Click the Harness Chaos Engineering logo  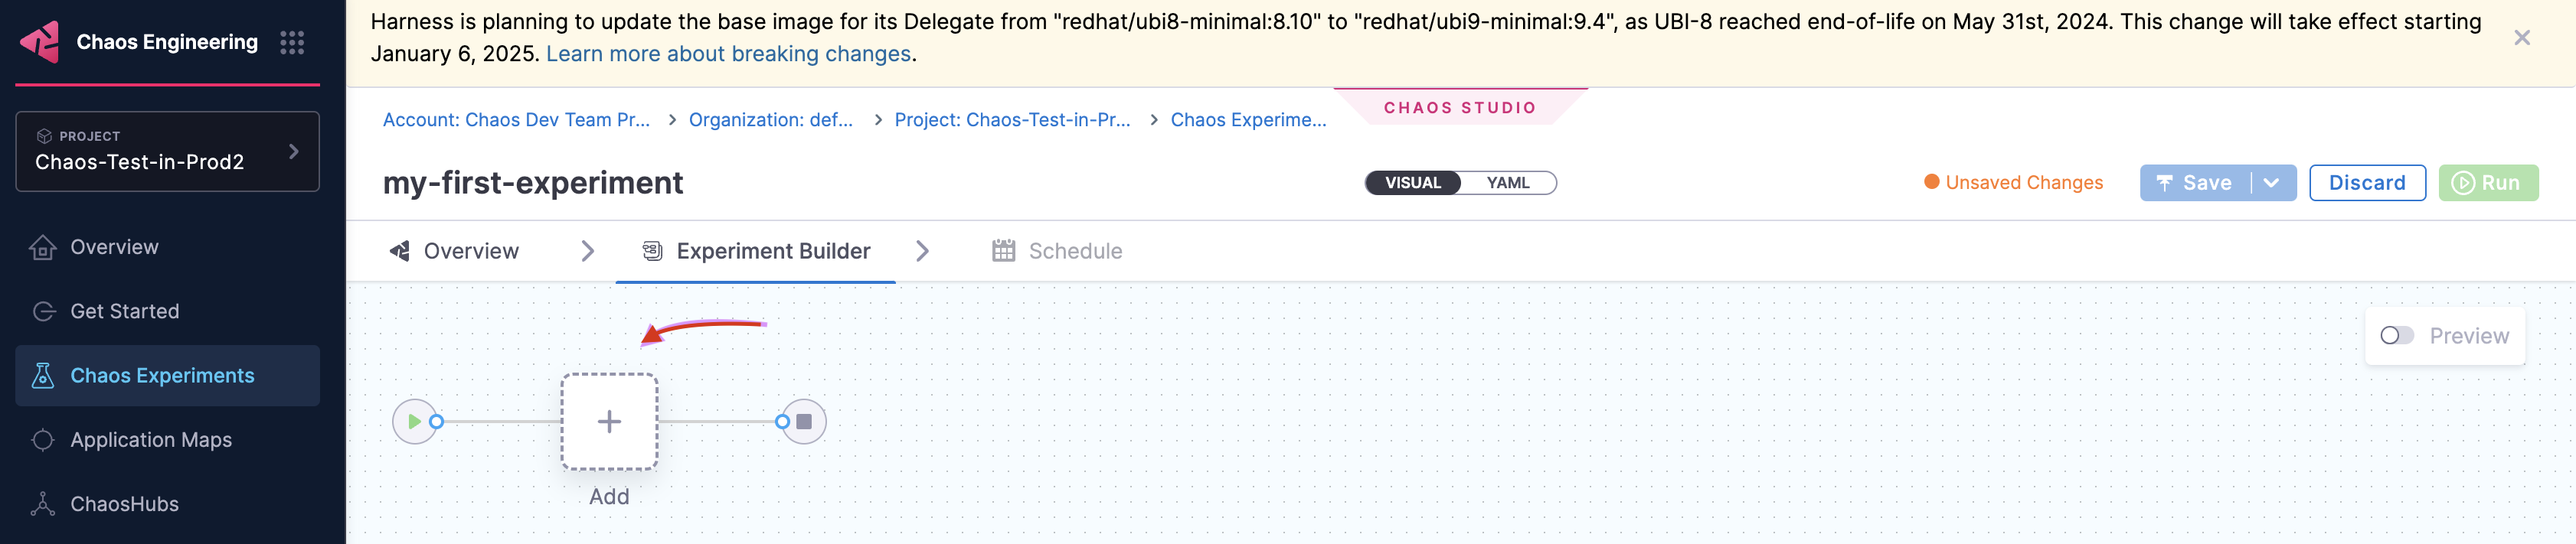(x=40, y=42)
